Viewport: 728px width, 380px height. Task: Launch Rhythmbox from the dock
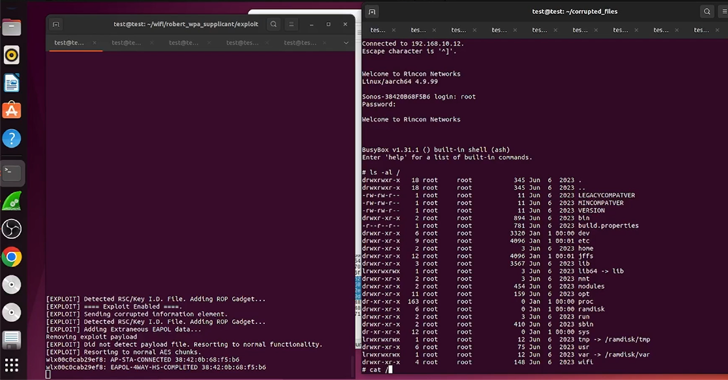point(12,55)
